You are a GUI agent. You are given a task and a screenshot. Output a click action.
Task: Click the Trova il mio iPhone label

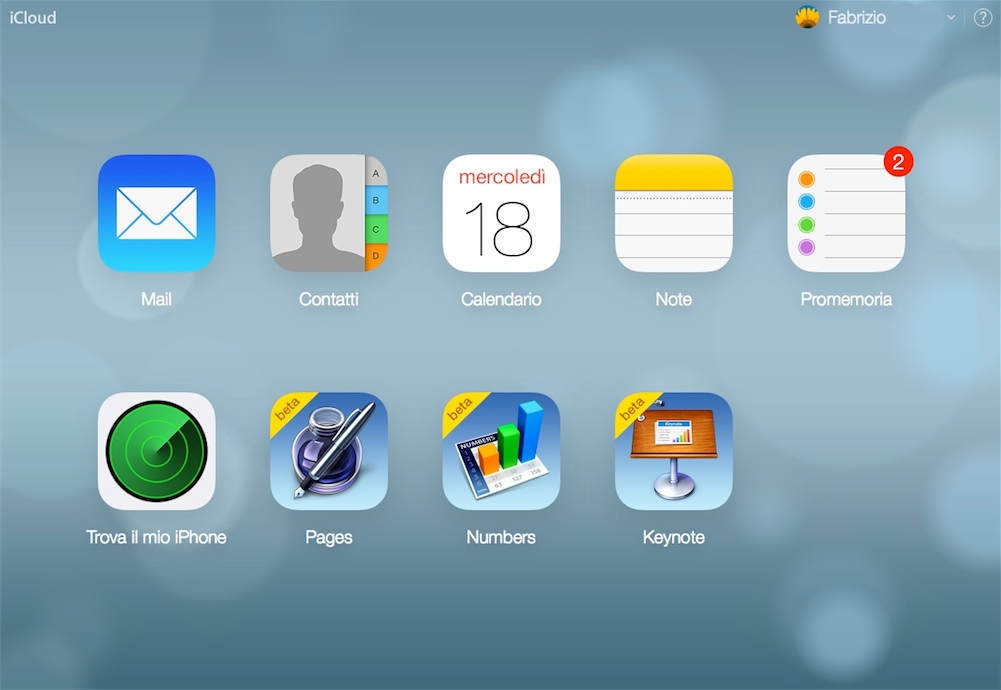156,537
